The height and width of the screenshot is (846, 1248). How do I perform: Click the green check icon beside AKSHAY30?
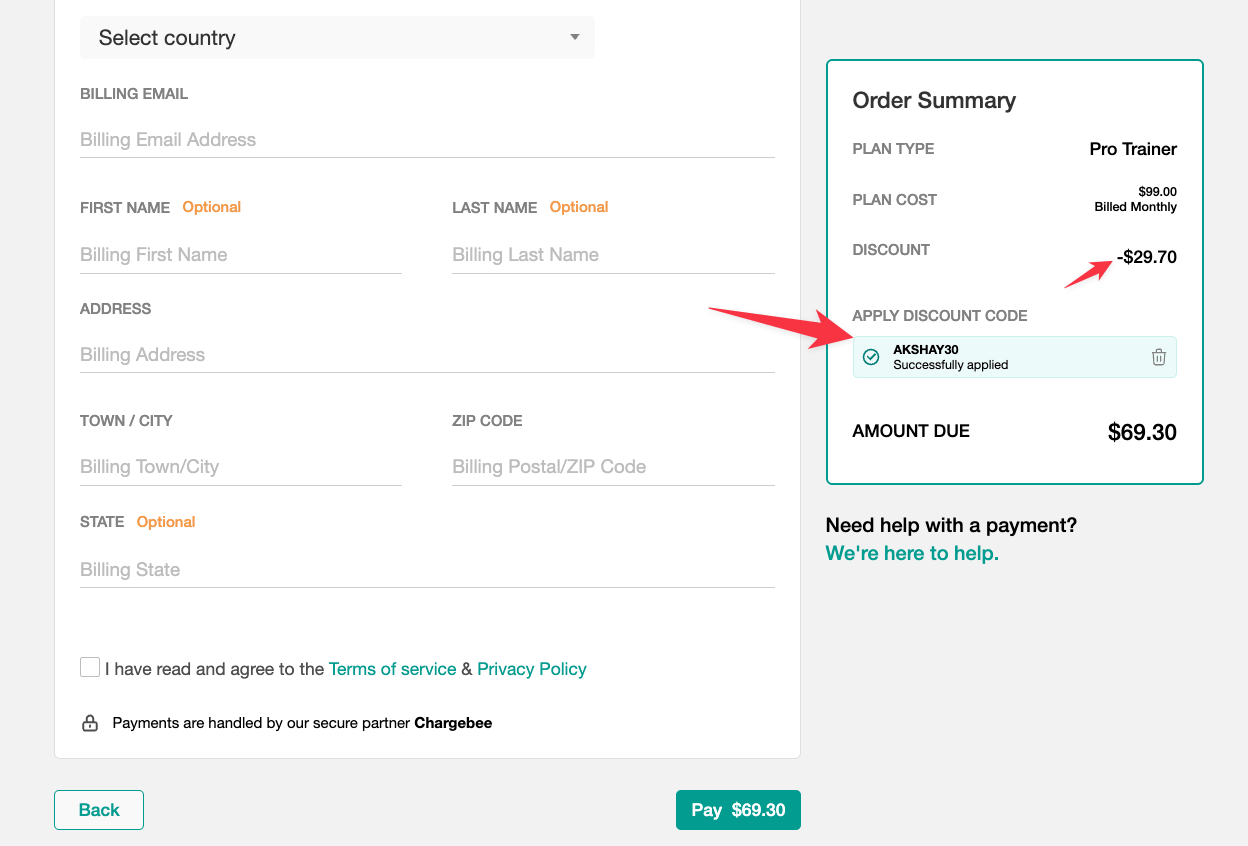[871, 357]
